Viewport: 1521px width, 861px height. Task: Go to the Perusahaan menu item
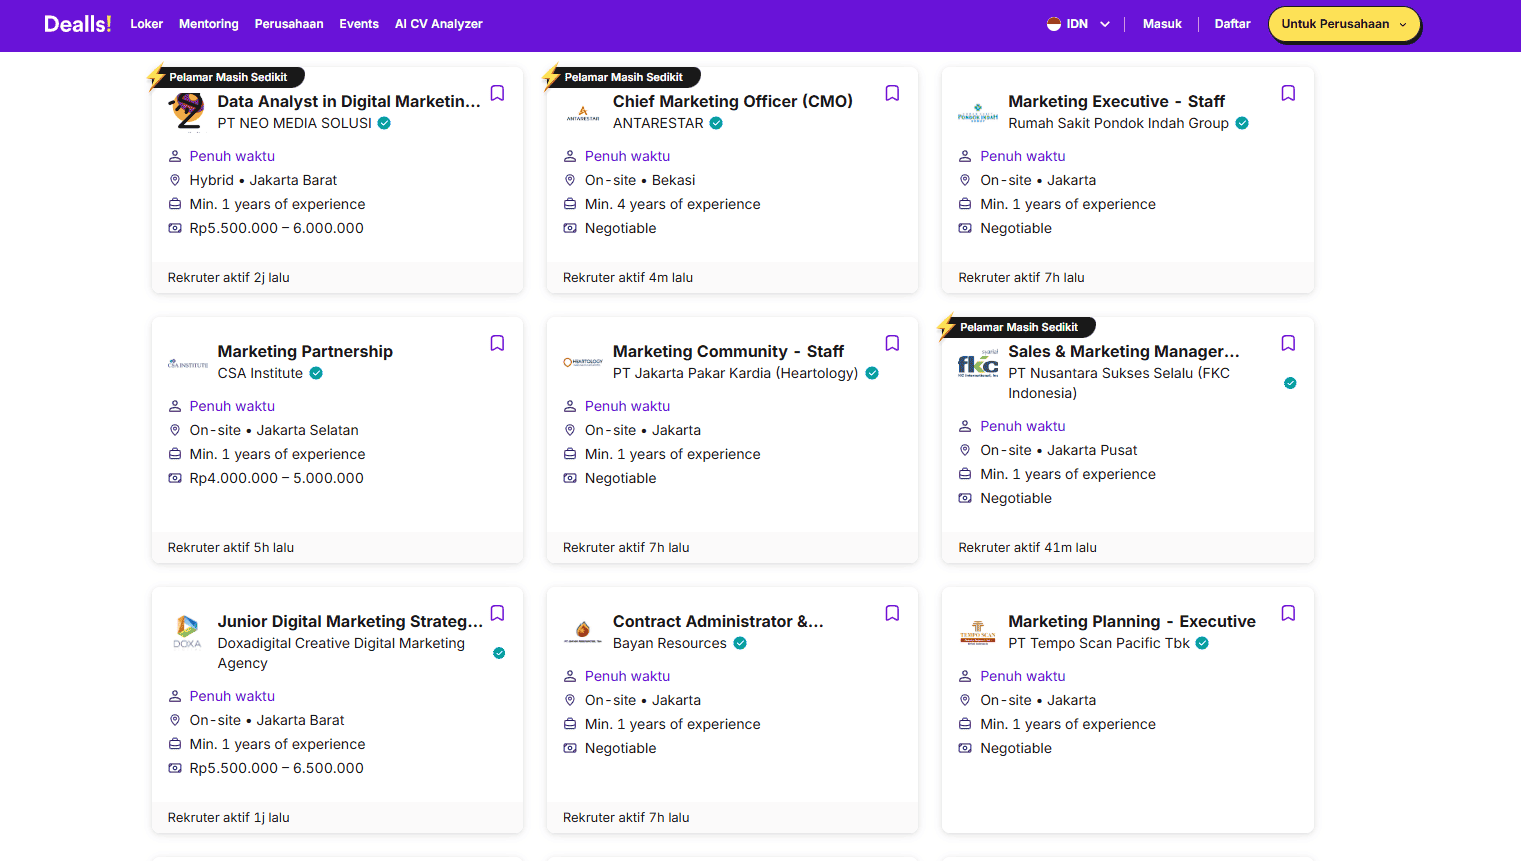[x=289, y=24]
